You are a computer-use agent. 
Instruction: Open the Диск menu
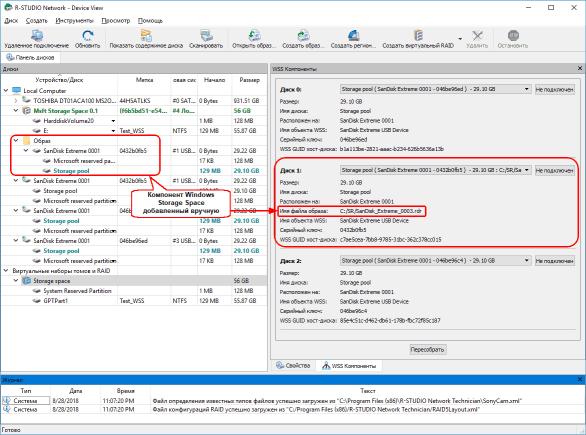11,21
